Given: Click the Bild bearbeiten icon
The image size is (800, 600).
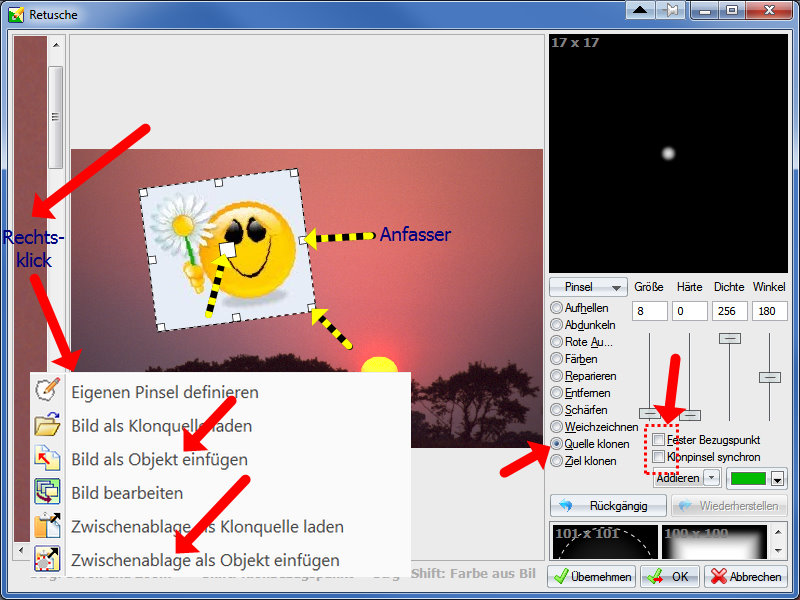Looking at the screenshot, I should (x=47, y=492).
